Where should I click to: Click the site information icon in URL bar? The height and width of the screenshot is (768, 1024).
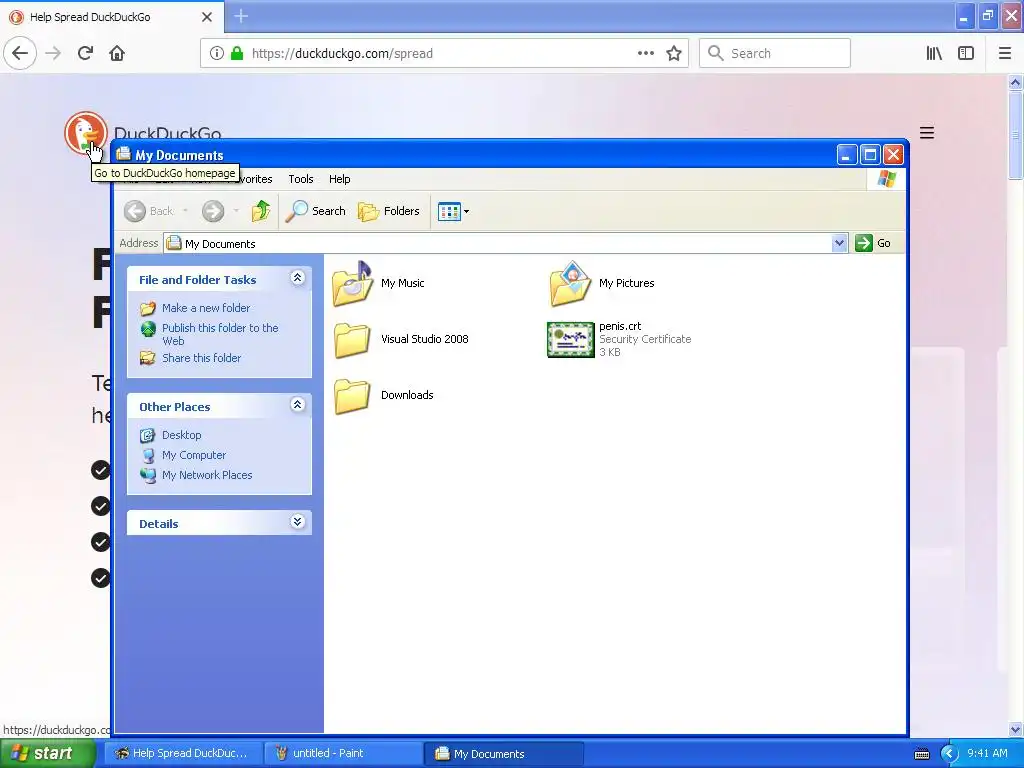point(217,54)
